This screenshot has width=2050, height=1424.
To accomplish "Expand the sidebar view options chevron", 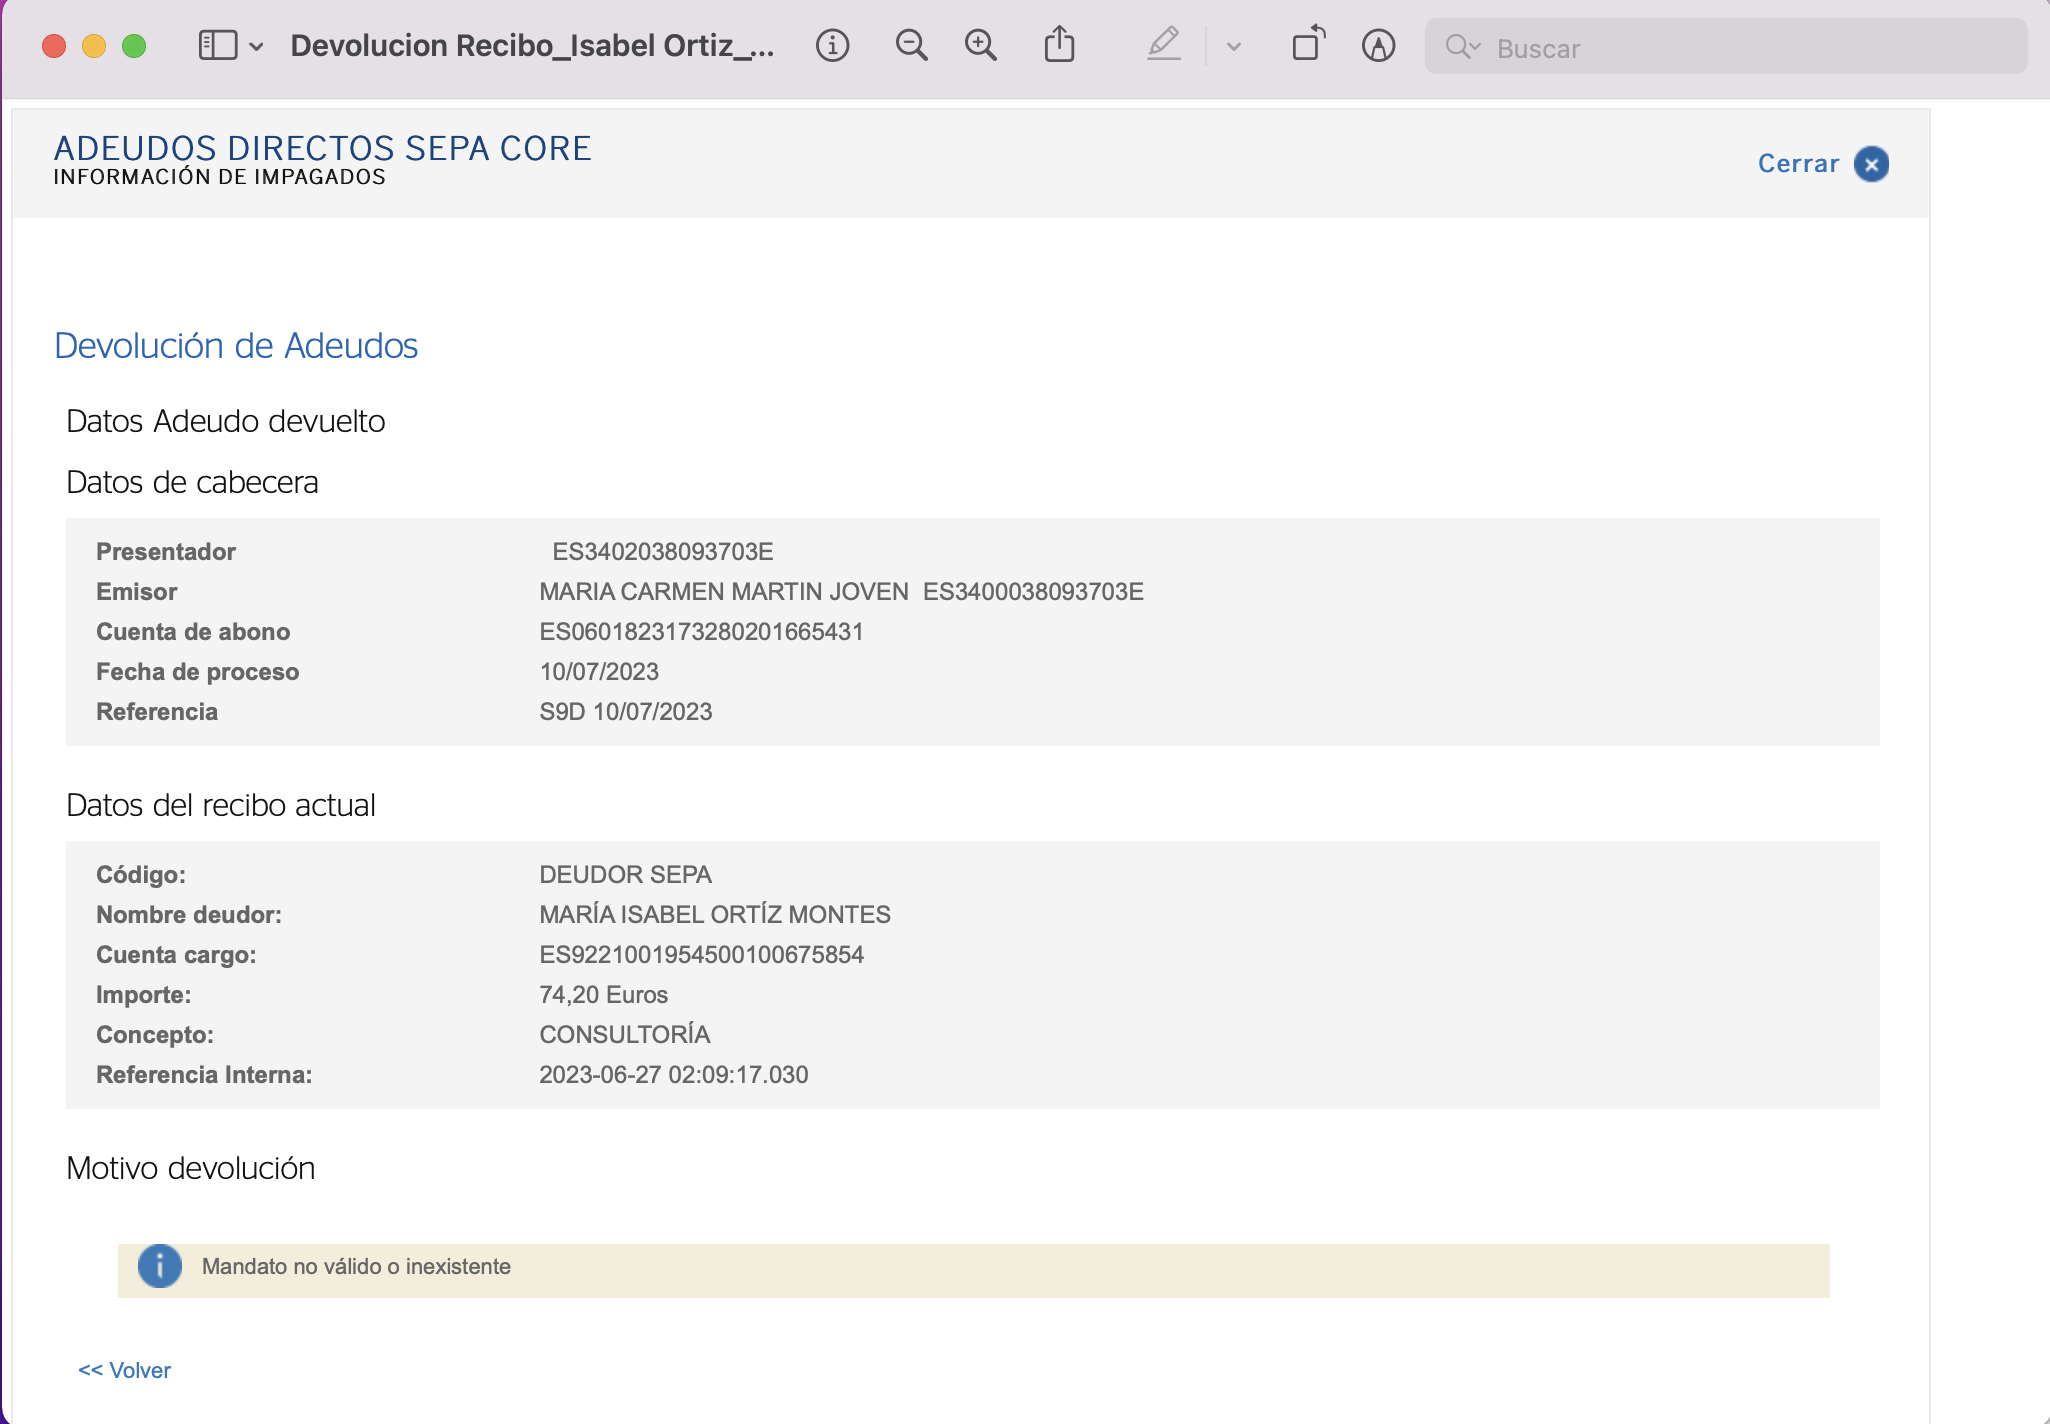I will pyautogui.click(x=257, y=47).
